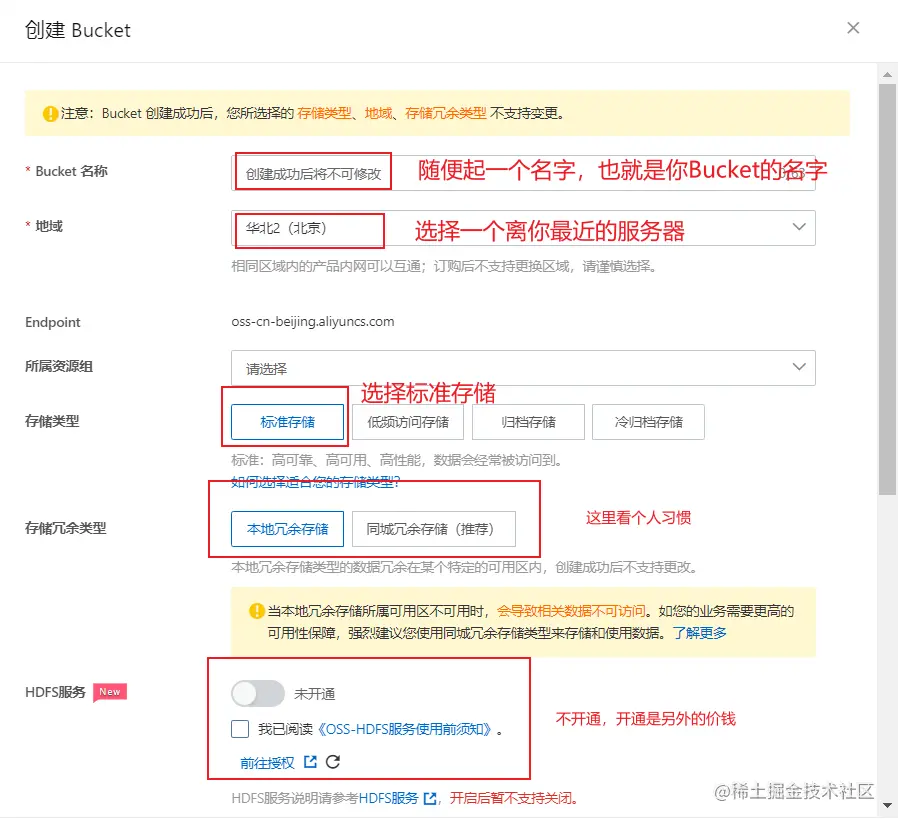
Task: Click the New badge next to HDFS服务
Action: [x=109, y=692]
